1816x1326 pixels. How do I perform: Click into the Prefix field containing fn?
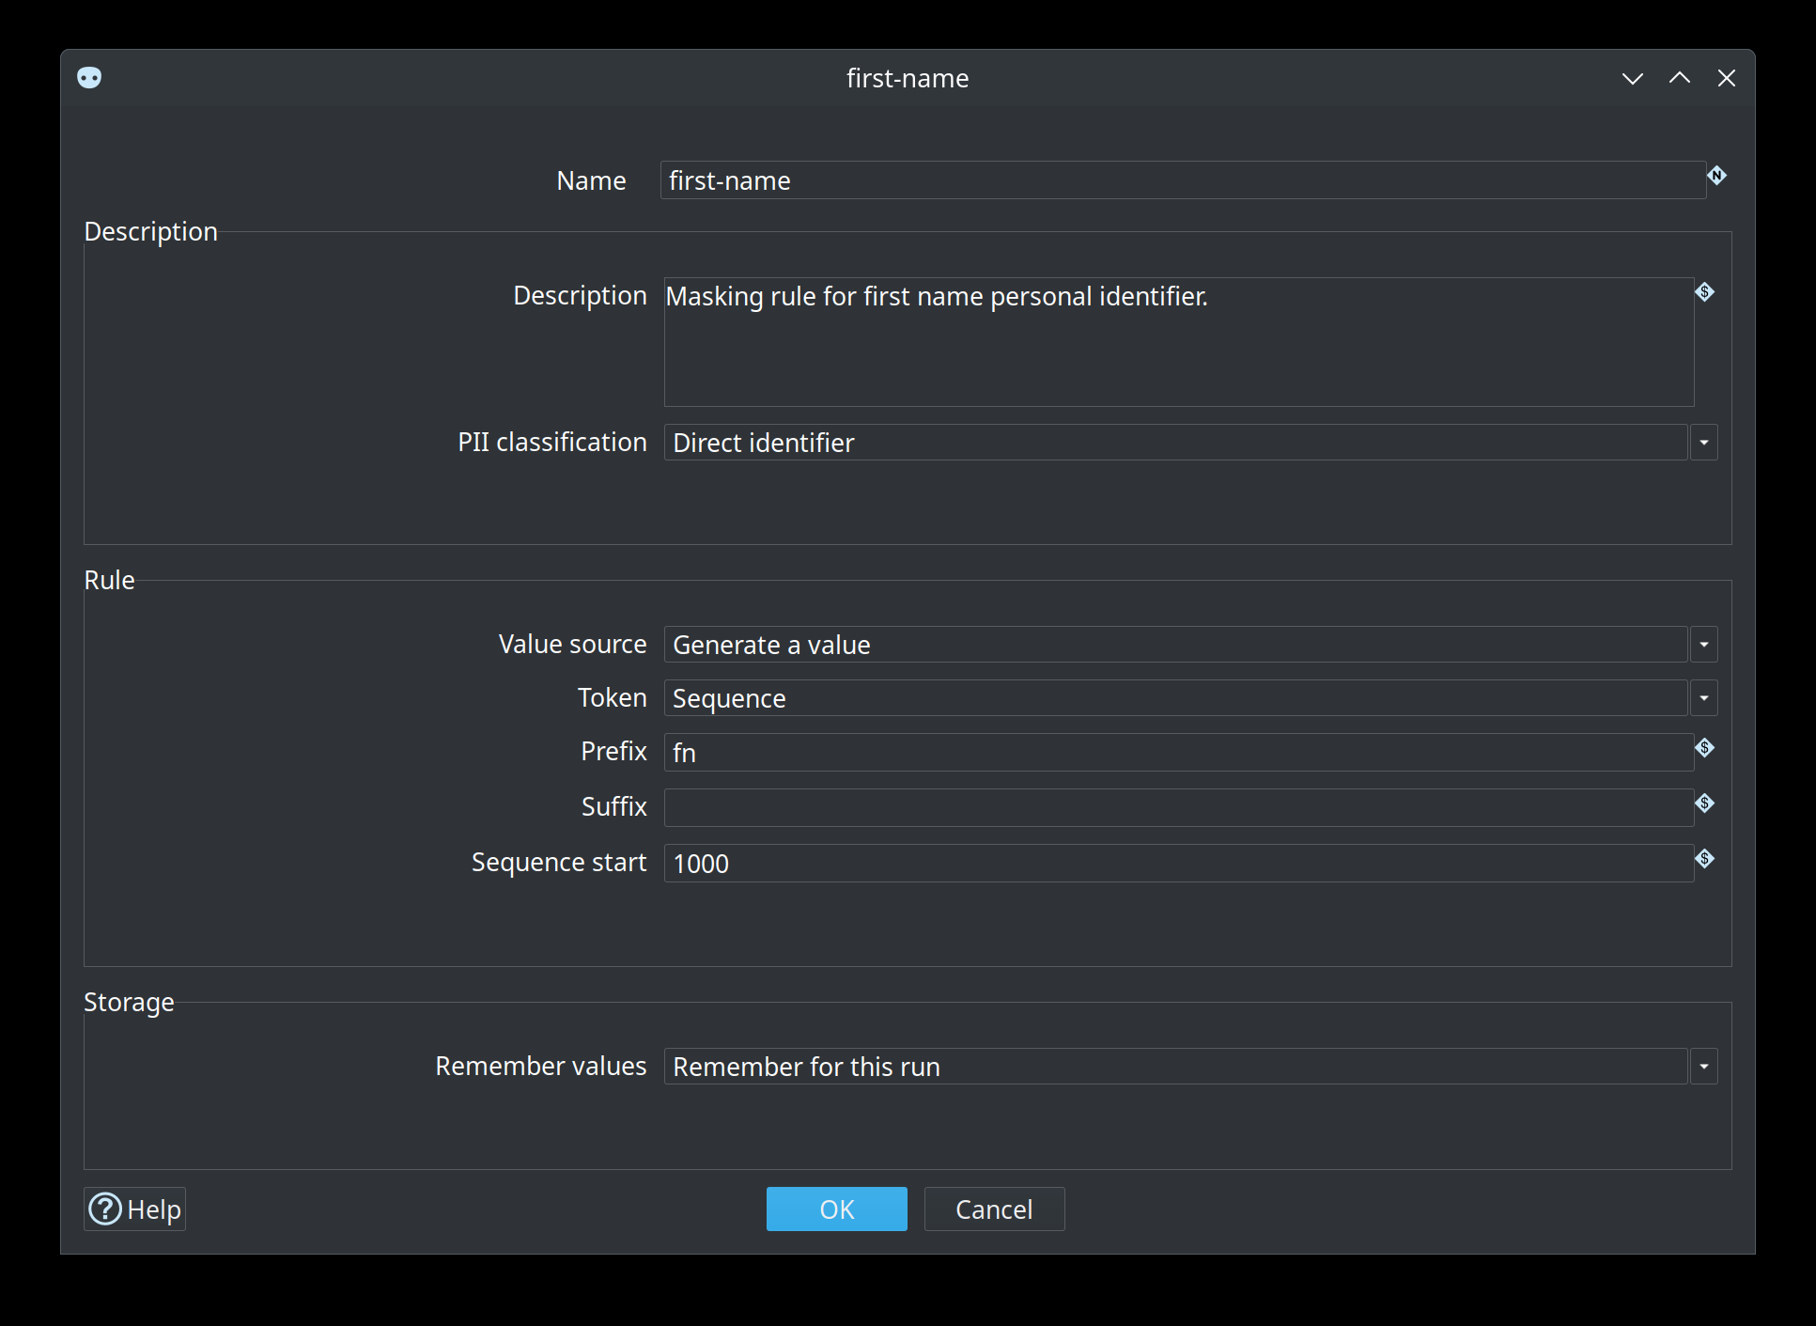pos(1179,752)
